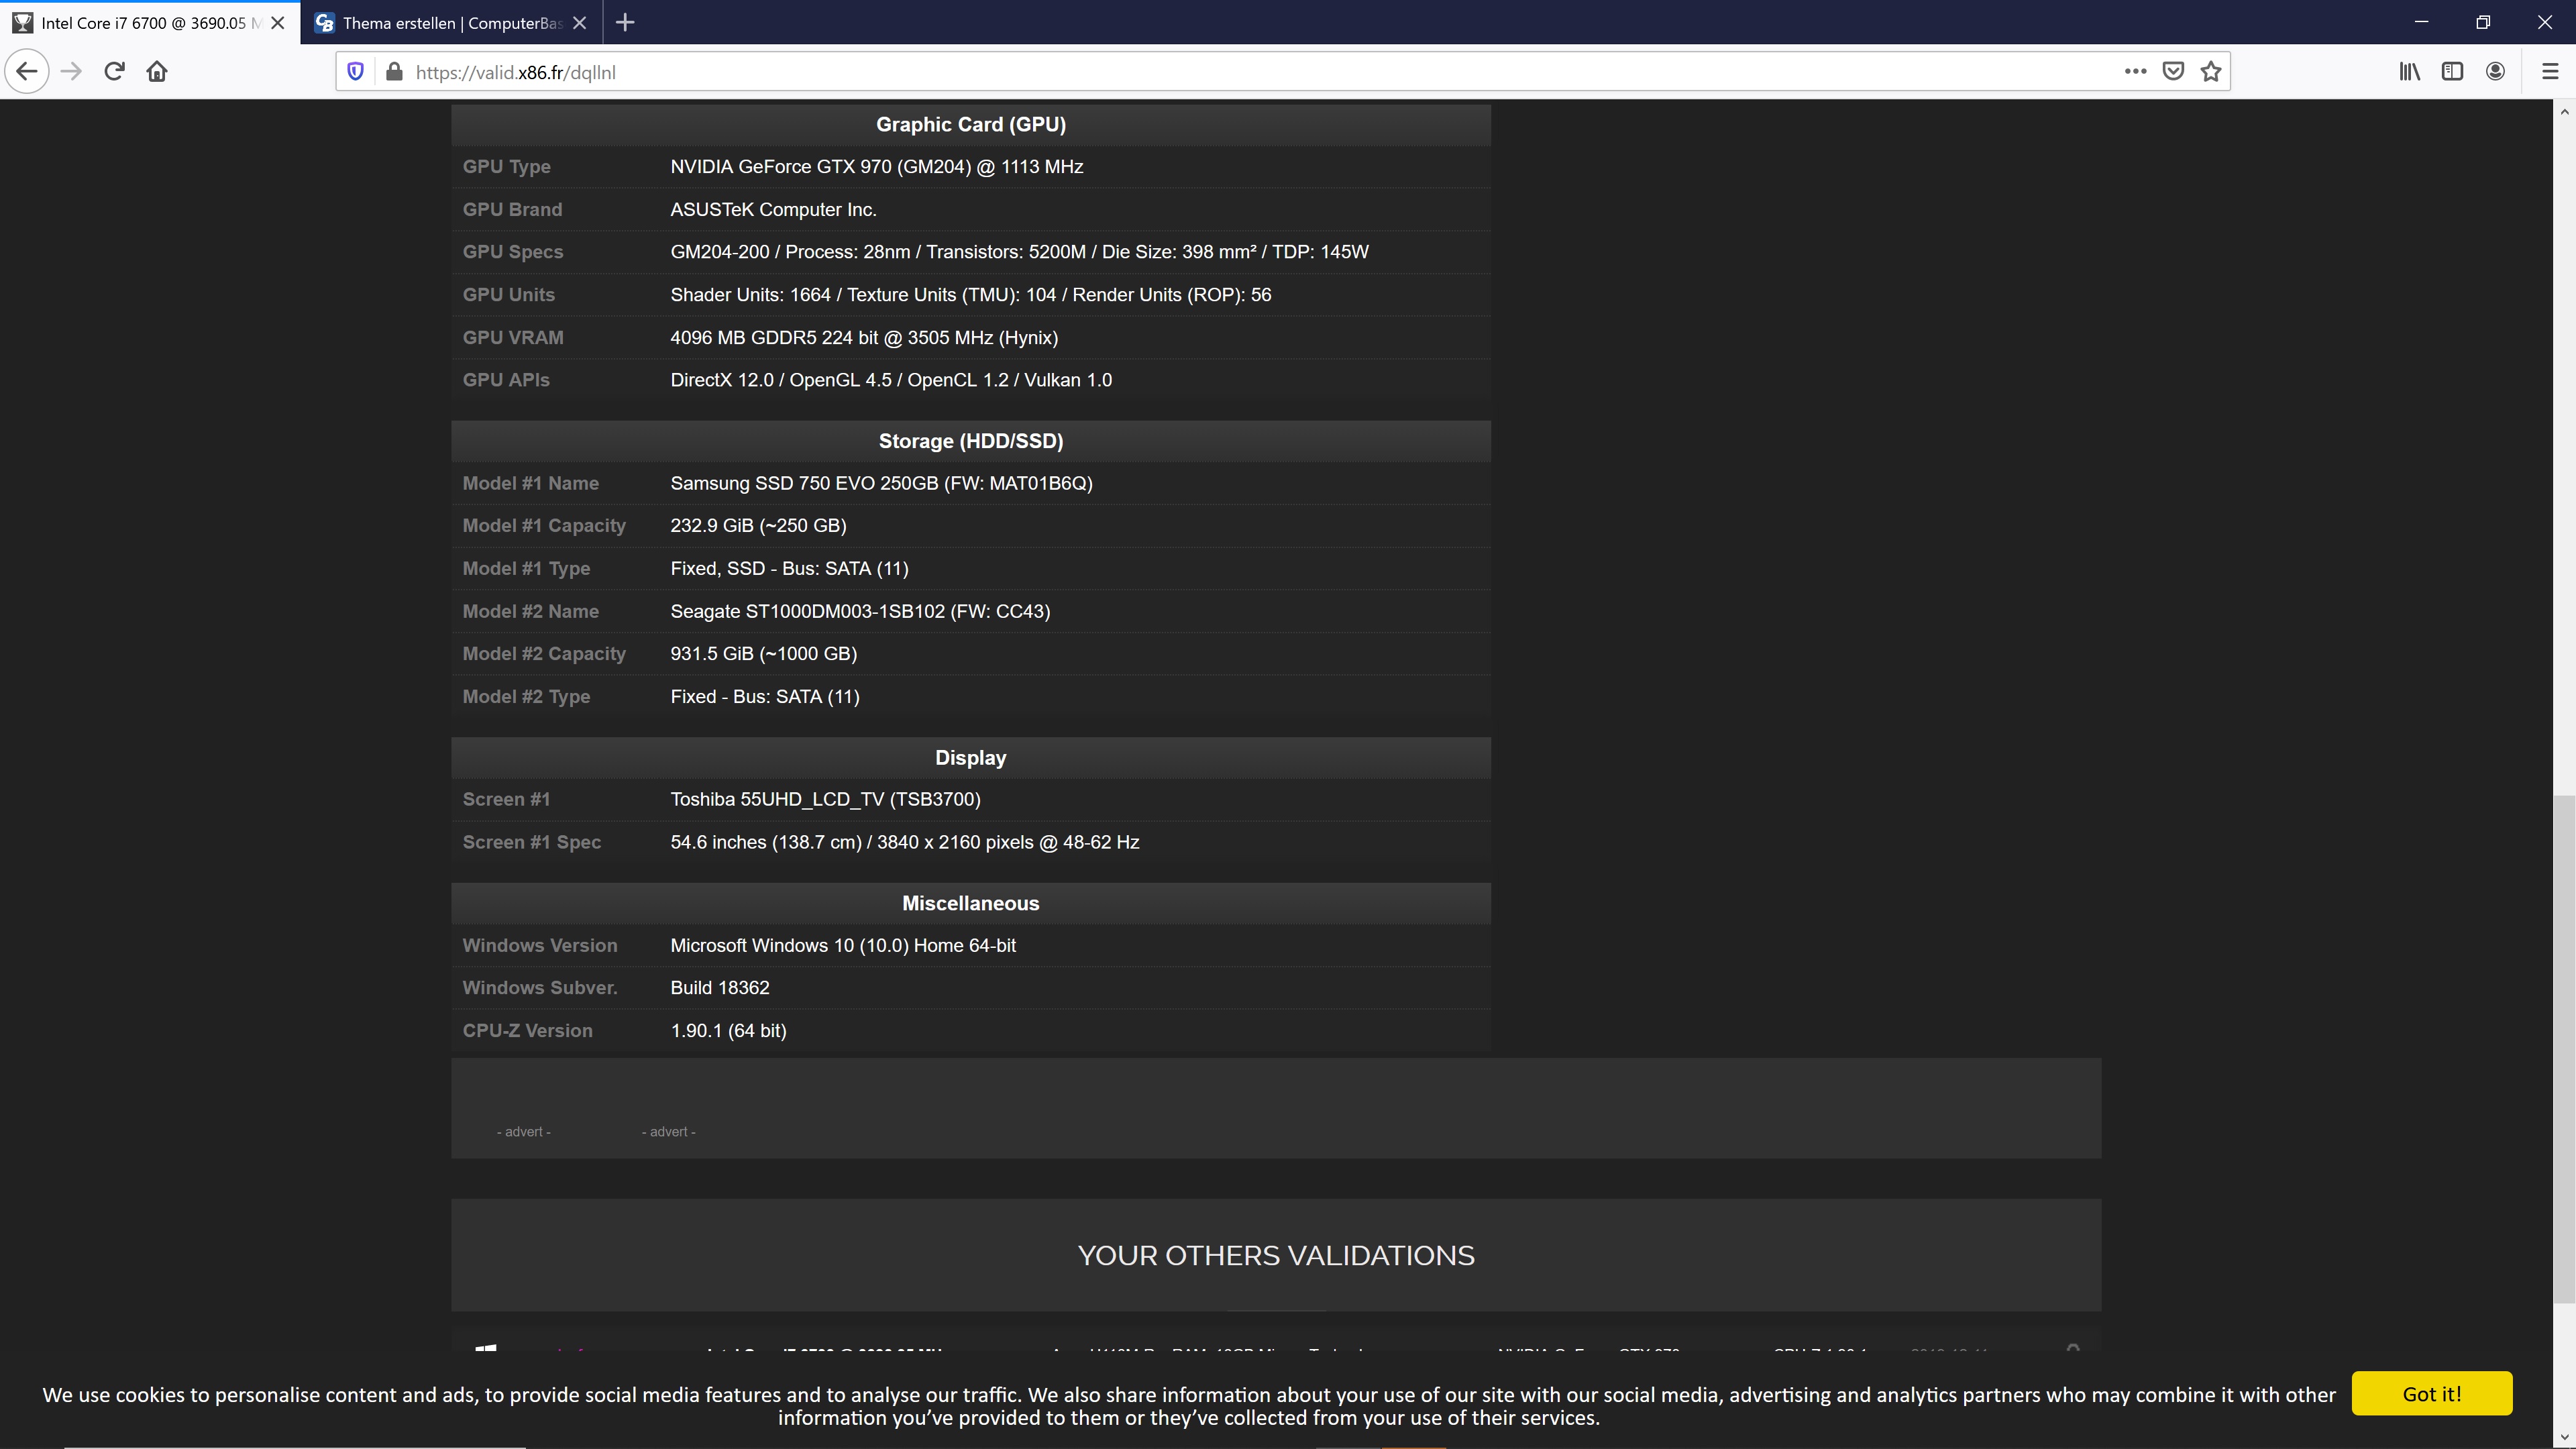2576x1449 pixels.
Task: Toggle the sidebar view icon
Action: pos(2452,71)
